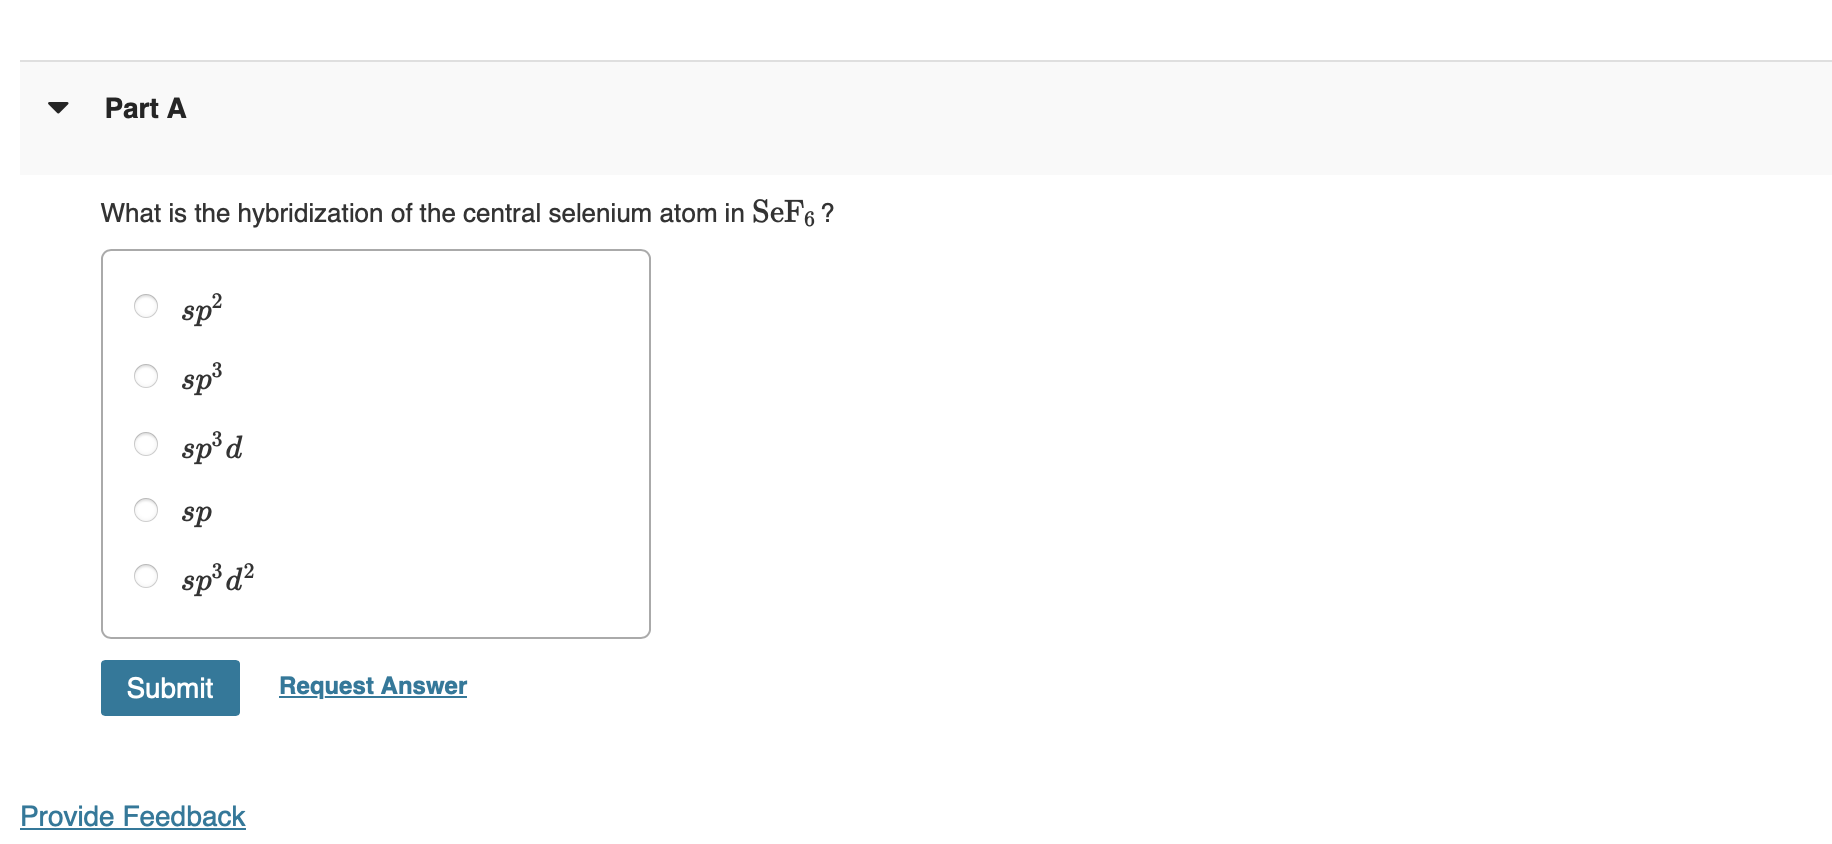Select the sp³ hybridization option
Image resolution: width=1832 pixels, height=844 pixels.
(x=146, y=376)
